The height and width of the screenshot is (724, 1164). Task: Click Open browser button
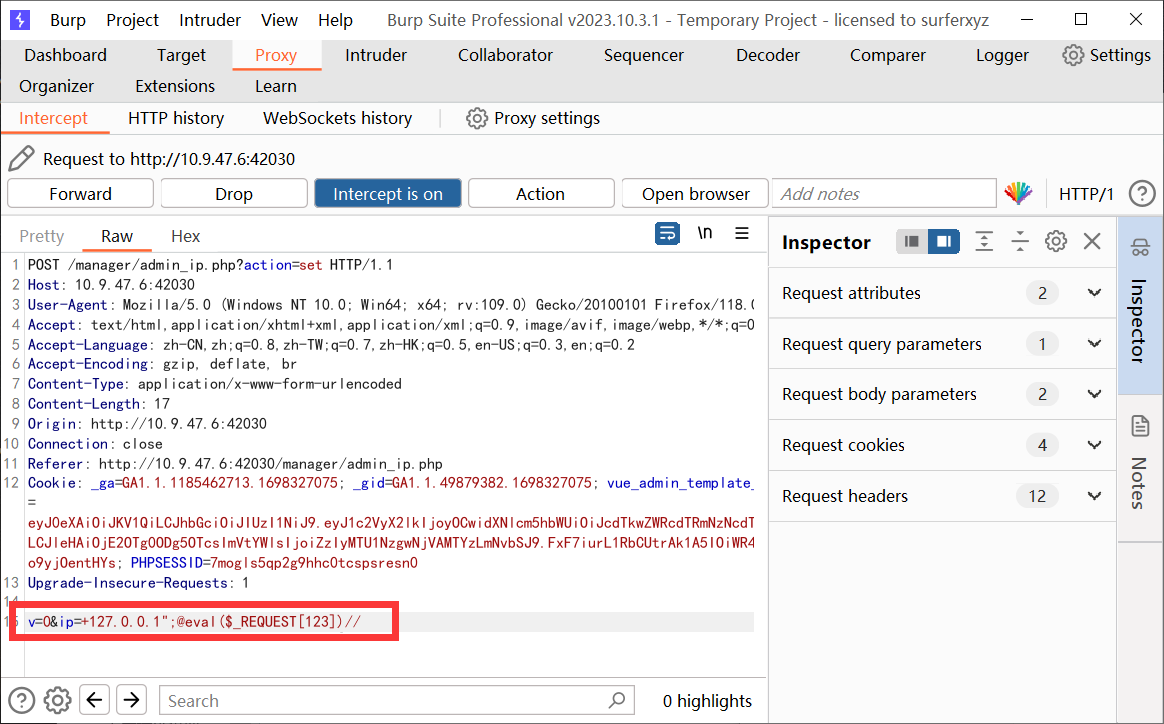696,194
